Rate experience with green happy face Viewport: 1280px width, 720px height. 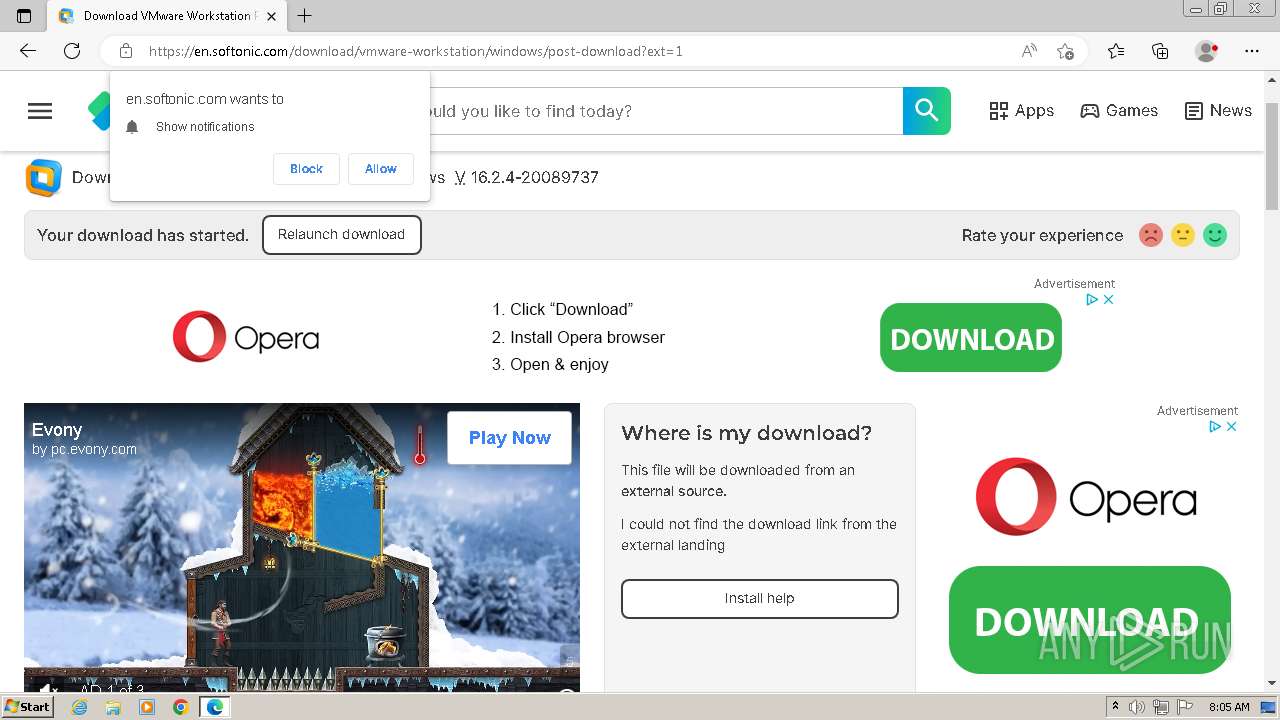(x=1215, y=235)
